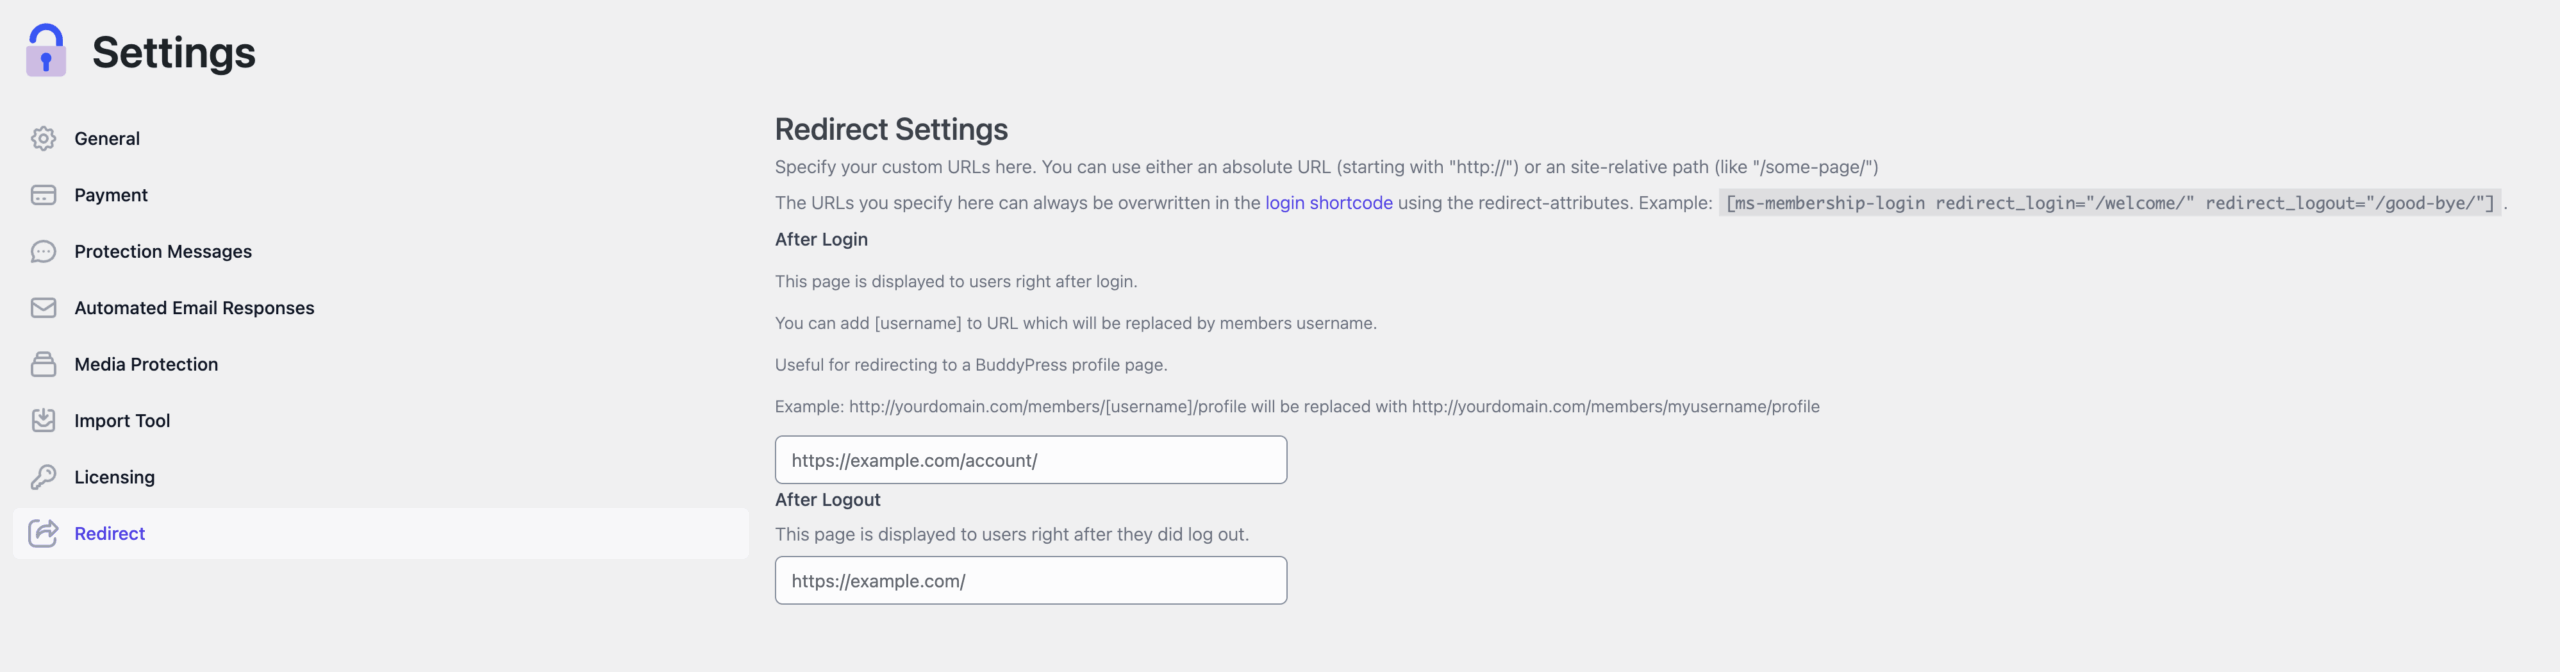This screenshot has height=672, width=2560.
Task: Click the gear icon beside General
Action: point(44,138)
